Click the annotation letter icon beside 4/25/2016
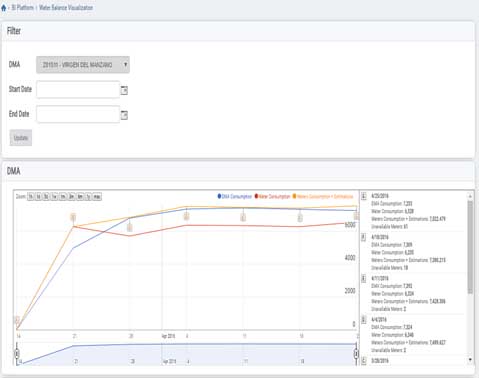 click(x=364, y=196)
